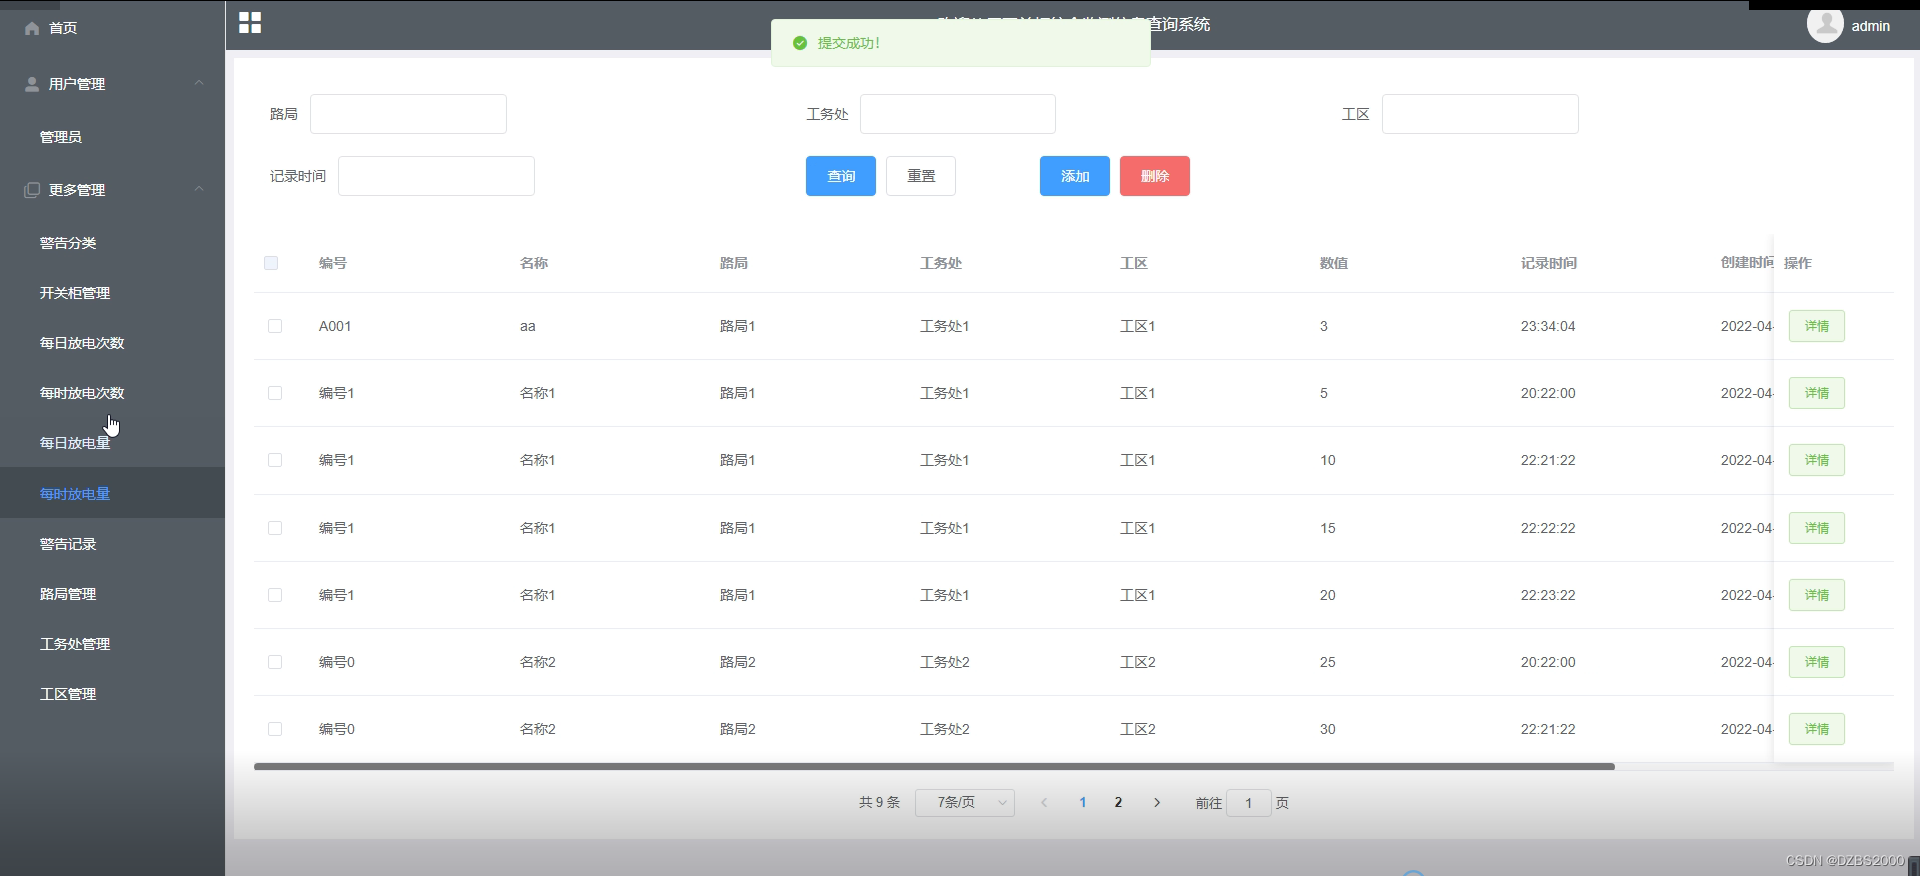Collapse the 用户管理 submenu arrow
The image size is (1920, 876).
pyautogui.click(x=199, y=83)
